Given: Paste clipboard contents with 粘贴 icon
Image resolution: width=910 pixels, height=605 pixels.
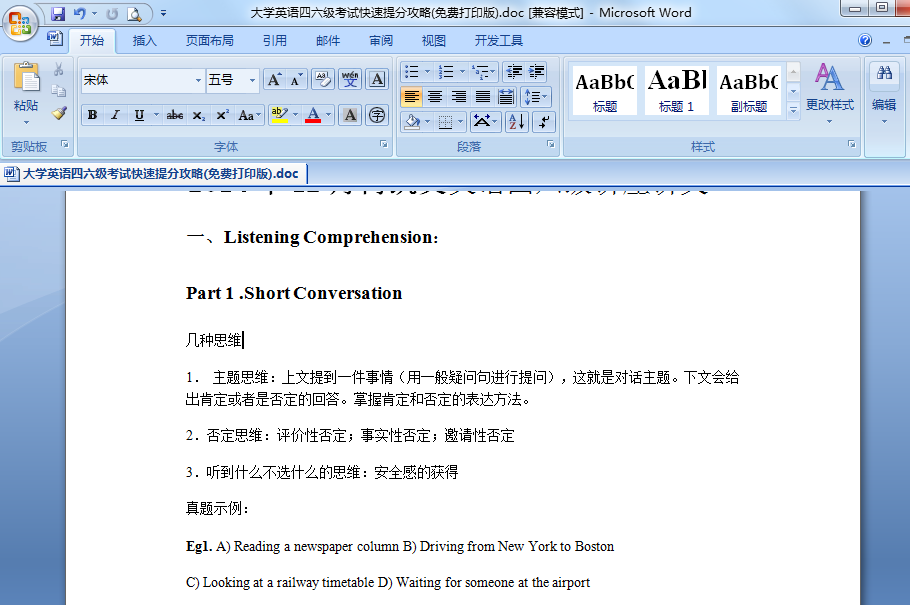Looking at the screenshot, I should [x=26, y=77].
